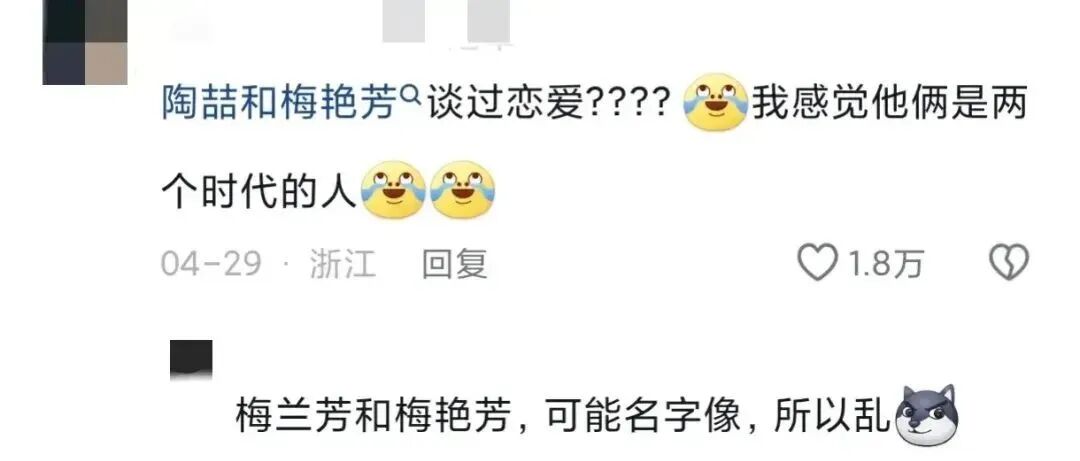Viewport: 1080px width, 461px height.
Task: Click the text "谈过恋爱????"
Action: 550,105
